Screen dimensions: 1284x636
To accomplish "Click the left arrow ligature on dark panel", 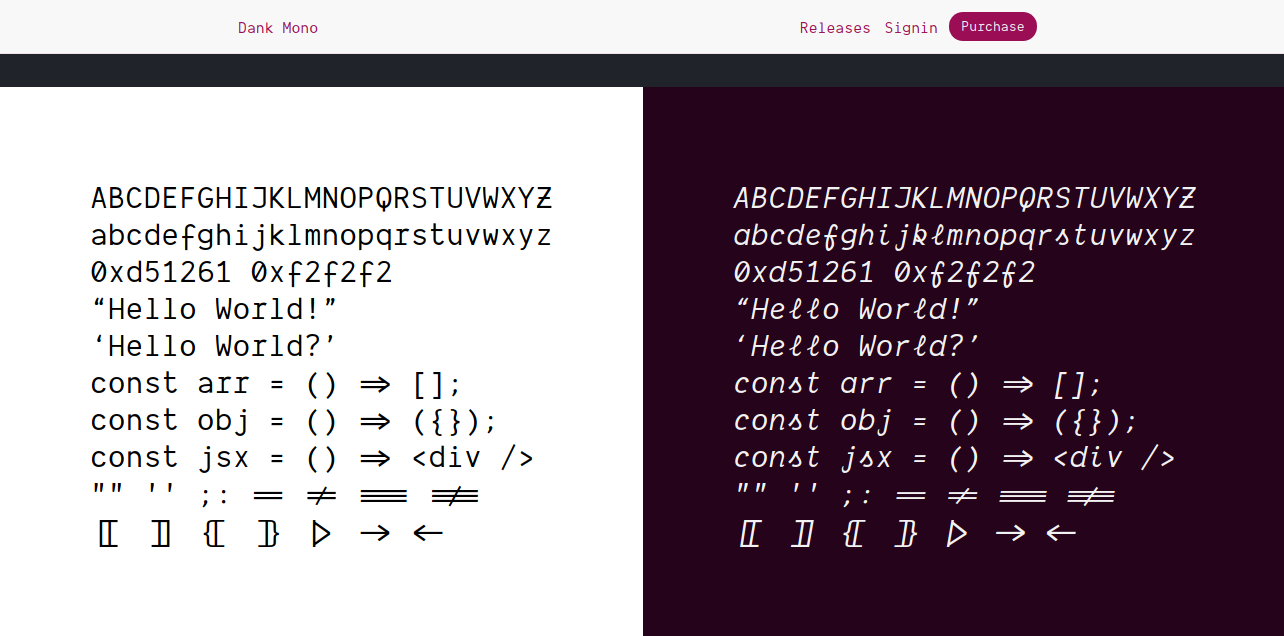I will pyautogui.click(x=1061, y=533).
